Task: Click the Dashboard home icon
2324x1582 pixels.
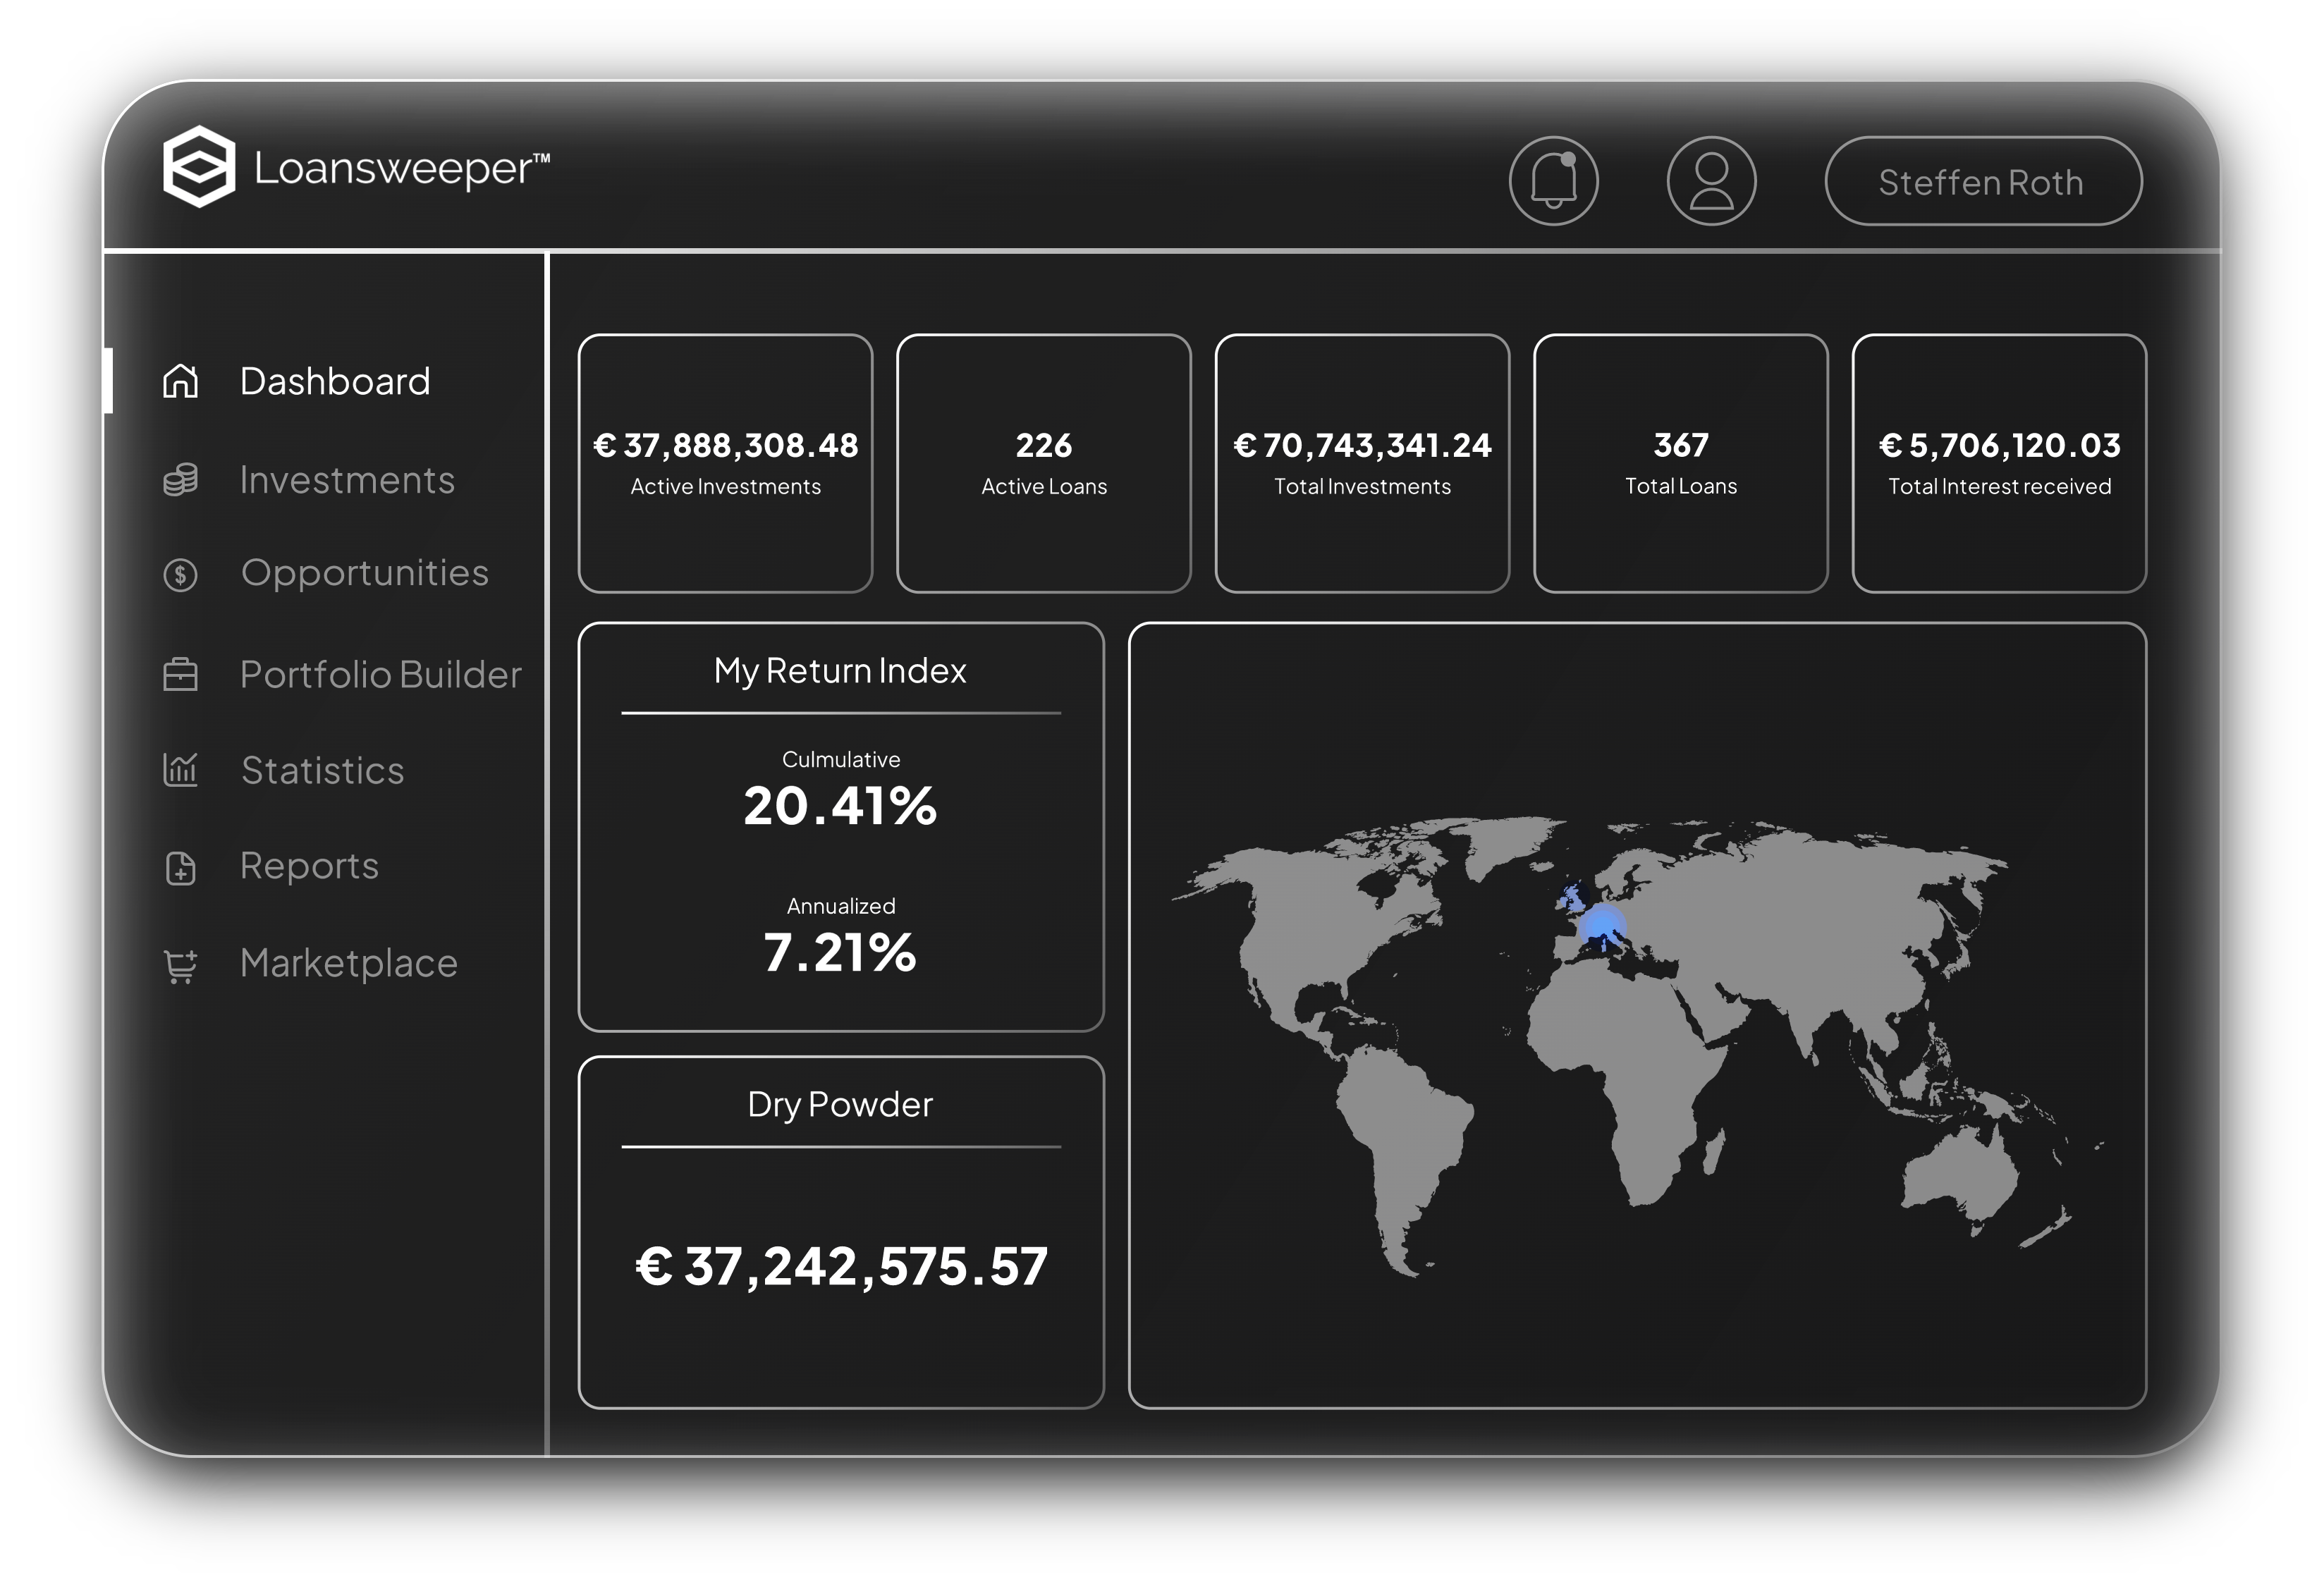Action: 181,381
